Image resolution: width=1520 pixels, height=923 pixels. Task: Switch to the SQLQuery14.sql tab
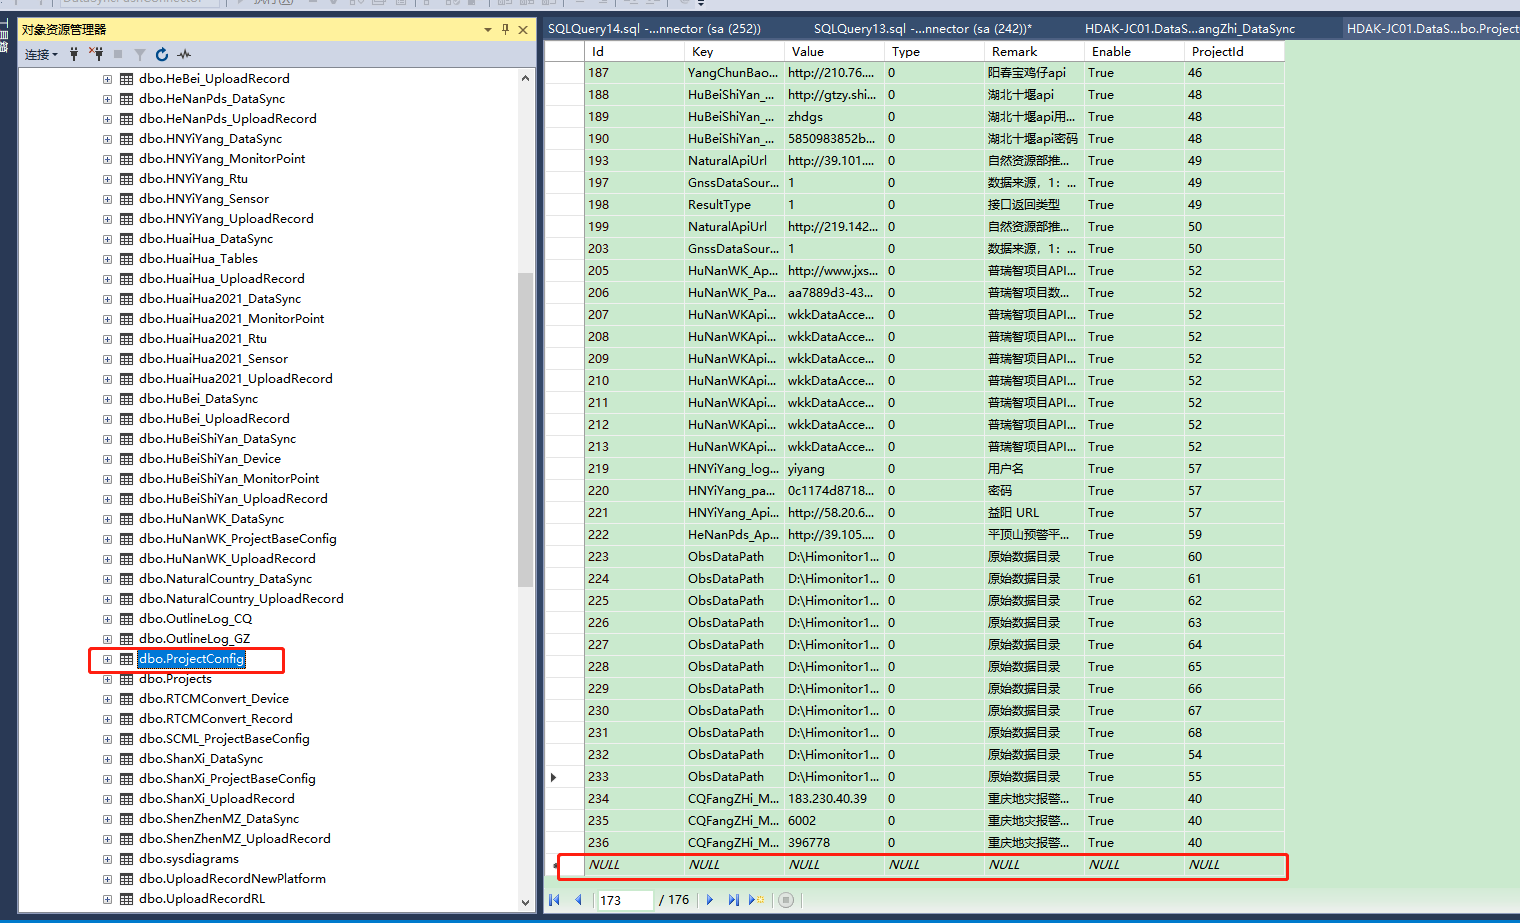point(654,29)
